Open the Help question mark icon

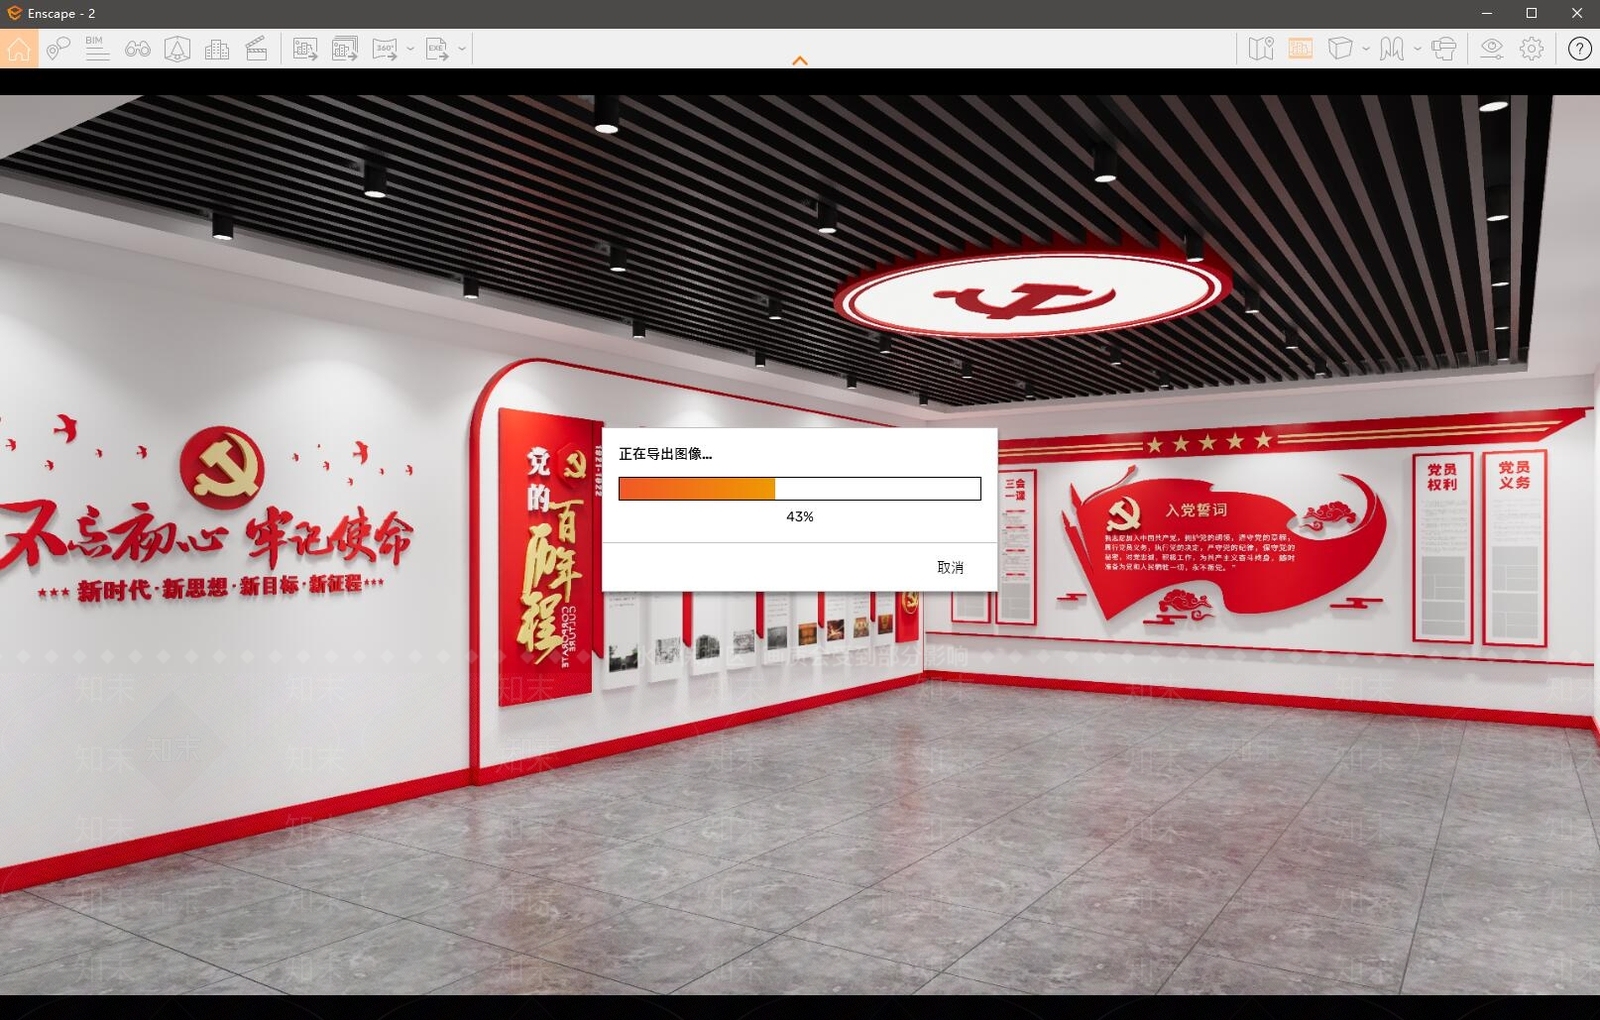pos(1580,48)
